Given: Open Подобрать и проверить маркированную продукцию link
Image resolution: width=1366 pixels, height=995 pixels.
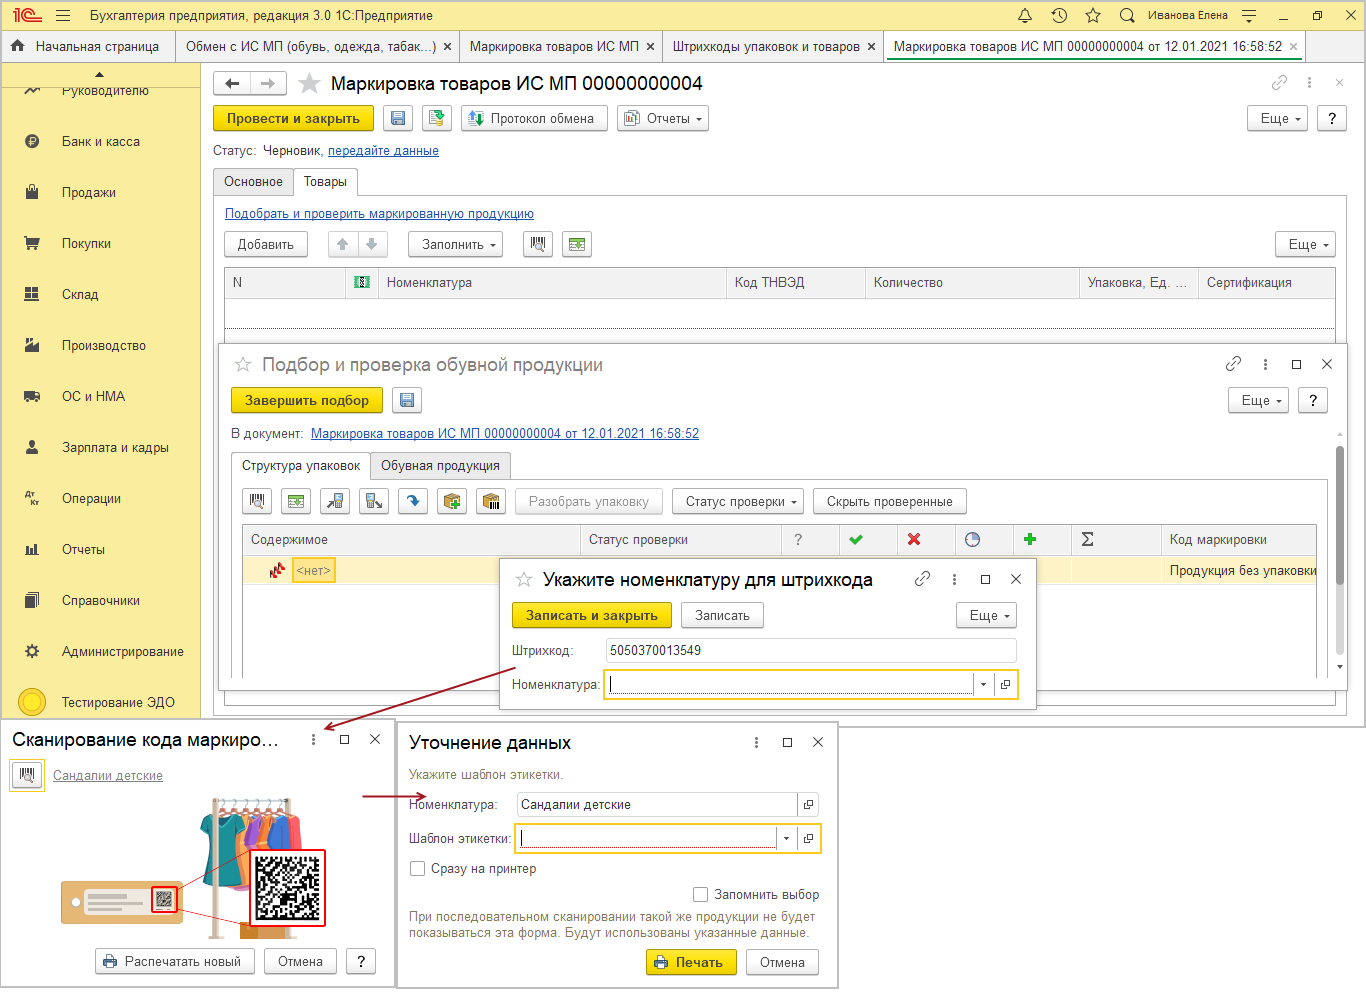Looking at the screenshot, I should coord(379,214).
